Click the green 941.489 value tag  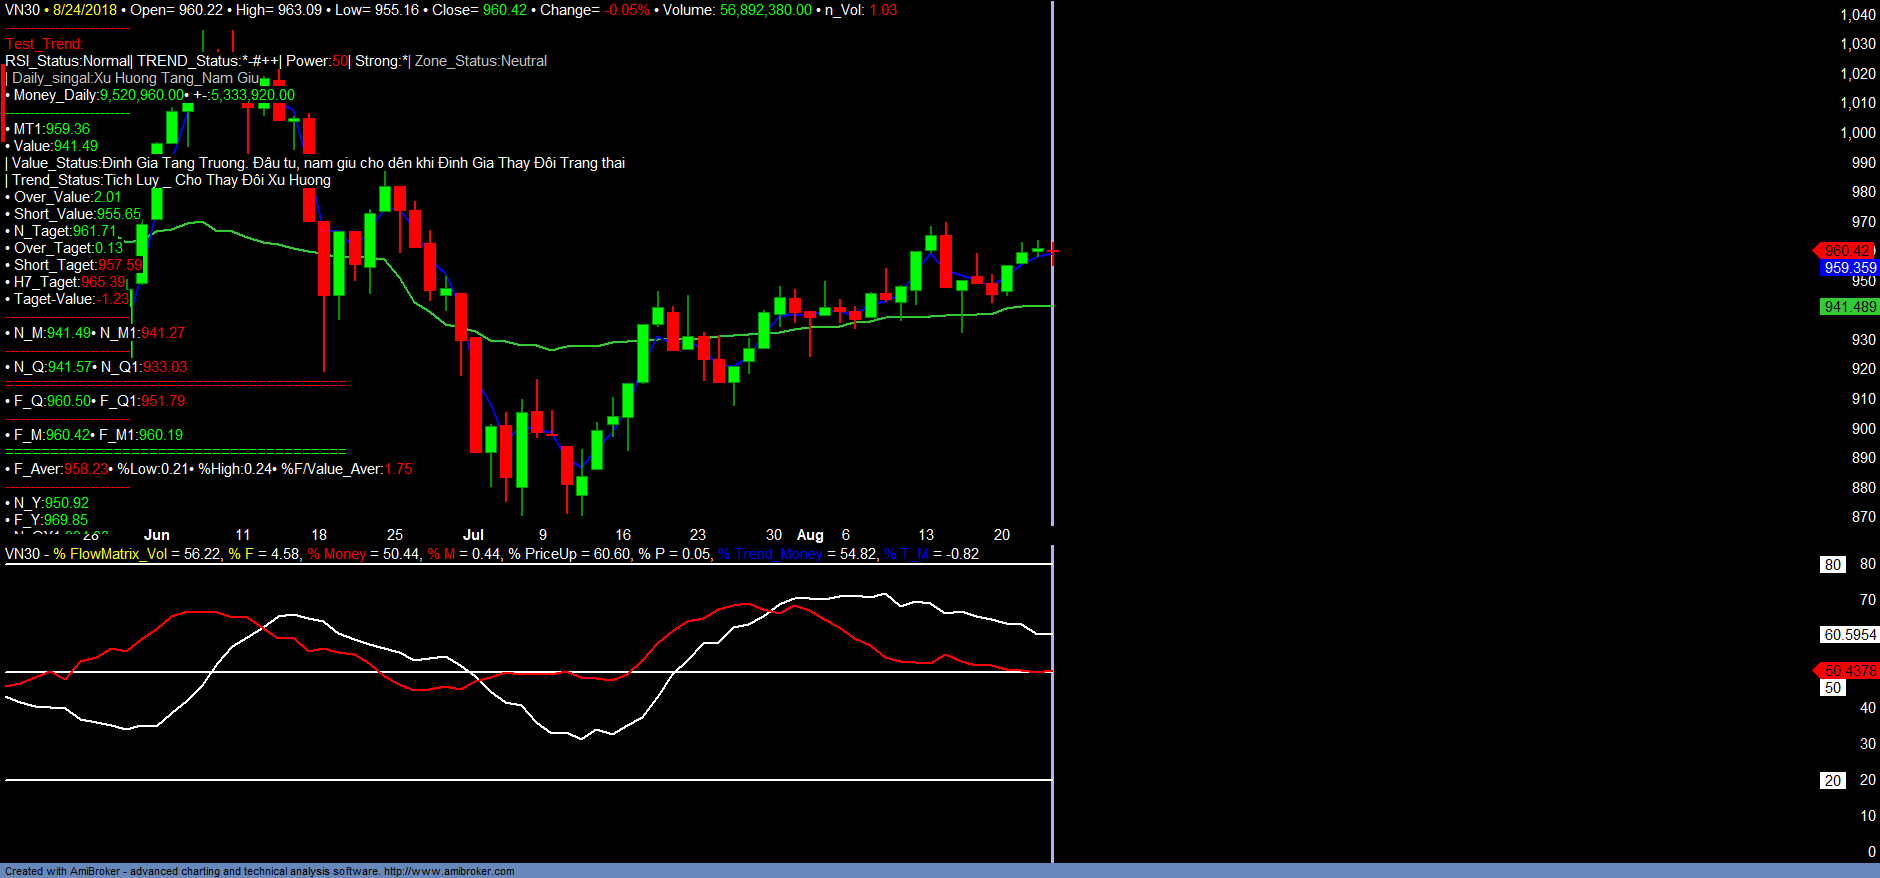(1849, 307)
